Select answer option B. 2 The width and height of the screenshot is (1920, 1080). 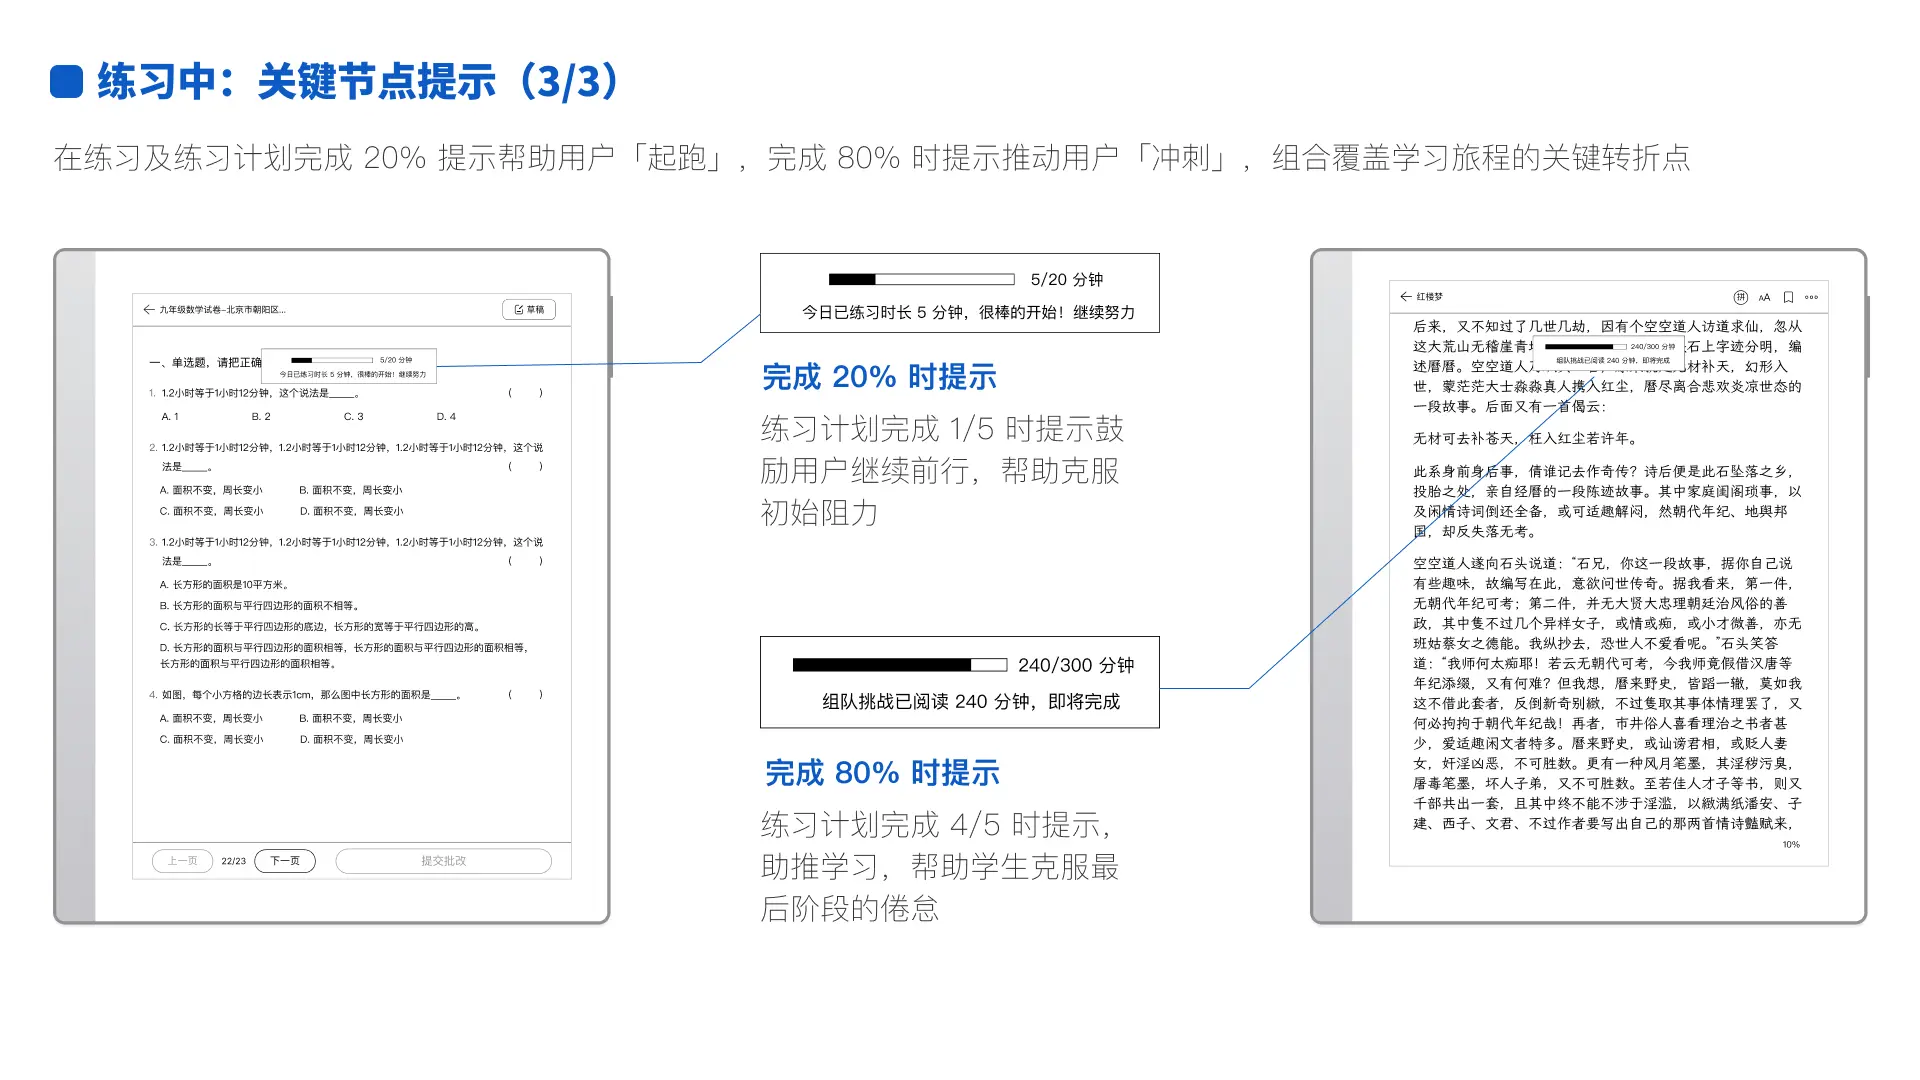click(x=261, y=417)
